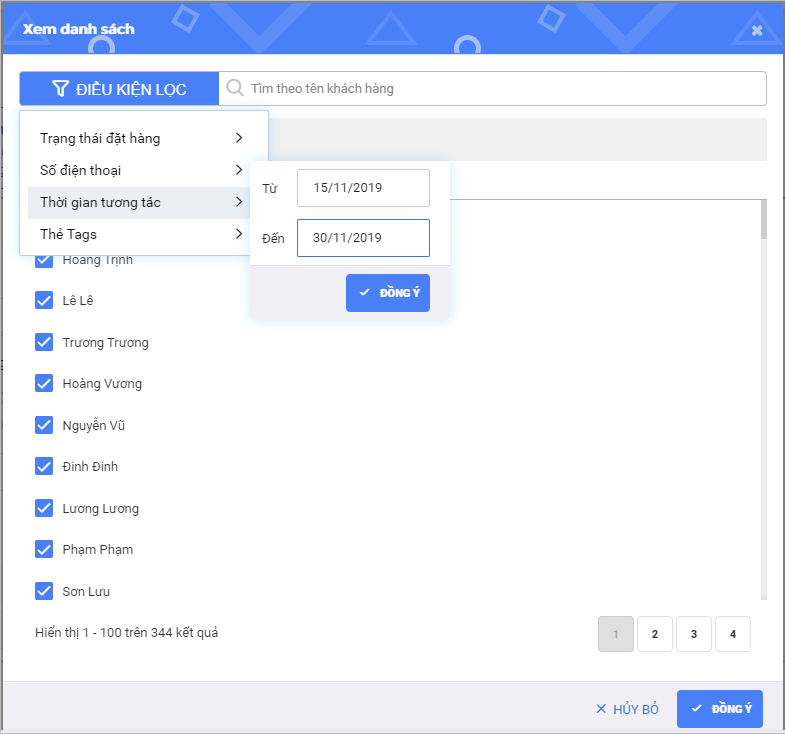The image size is (785, 734).
Task: Select Thời gian tương tác menu item
Action: pos(100,202)
